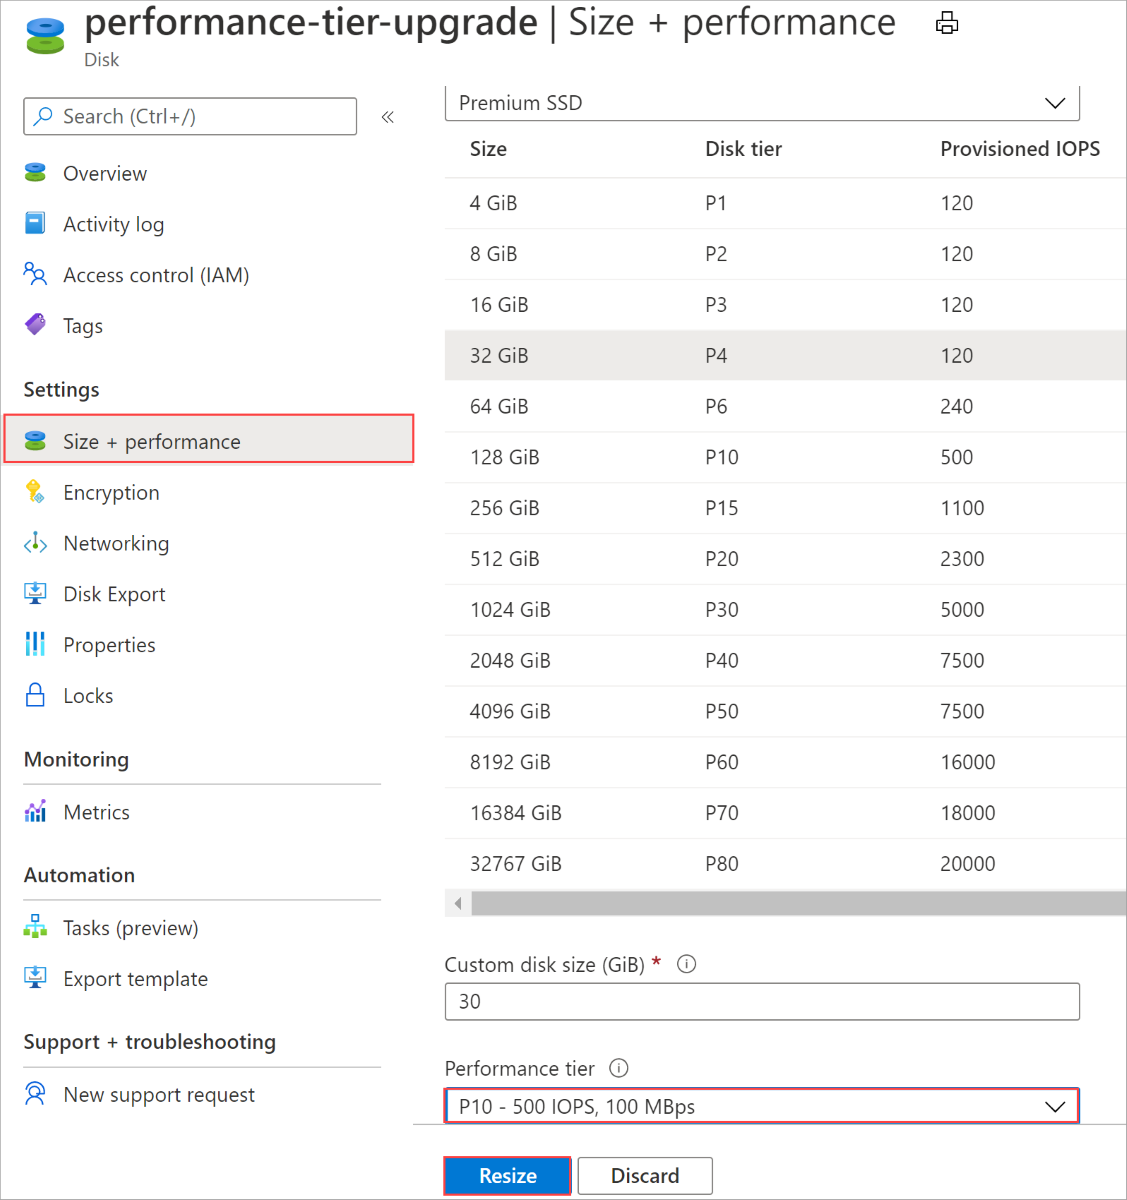Click the print icon next to the title

click(946, 24)
